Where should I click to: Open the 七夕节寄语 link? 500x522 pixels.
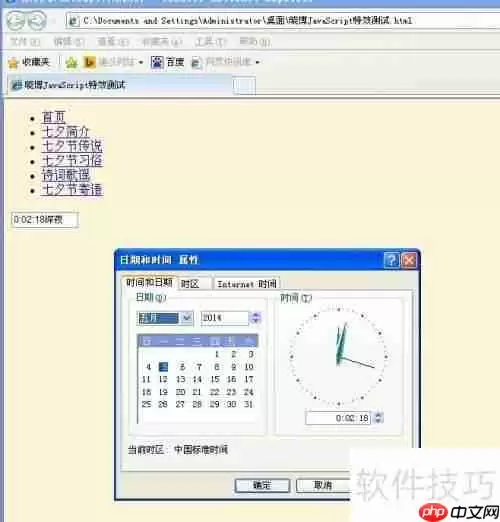click(x=72, y=189)
